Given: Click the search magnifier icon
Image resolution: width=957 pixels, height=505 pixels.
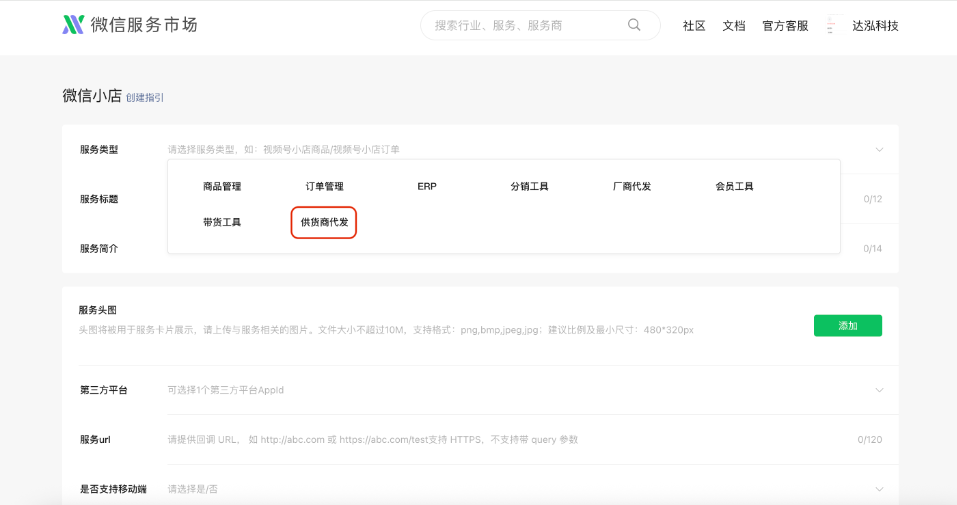Looking at the screenshot, I should pyautogui.click(x=634, y=26).
